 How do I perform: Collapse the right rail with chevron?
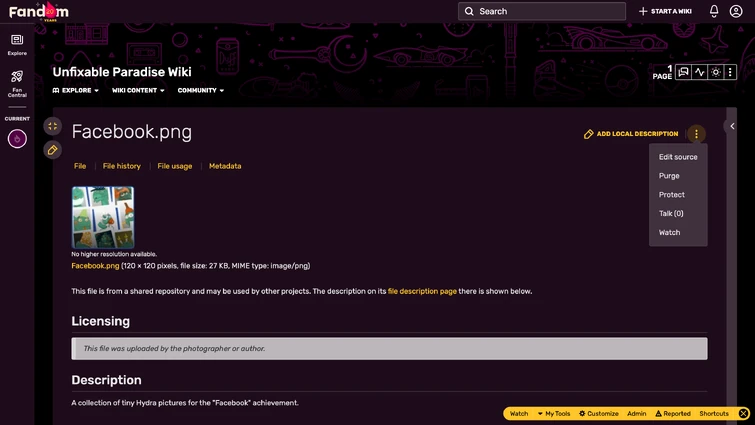coord(732,126)
